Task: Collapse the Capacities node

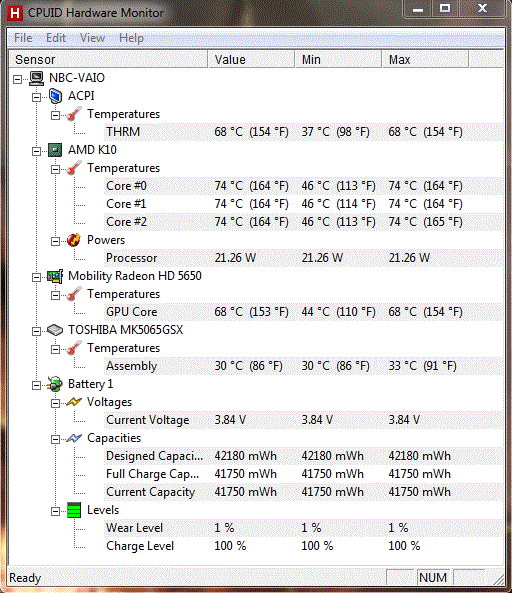Action: pyautogui.click(x=55, y=439)
